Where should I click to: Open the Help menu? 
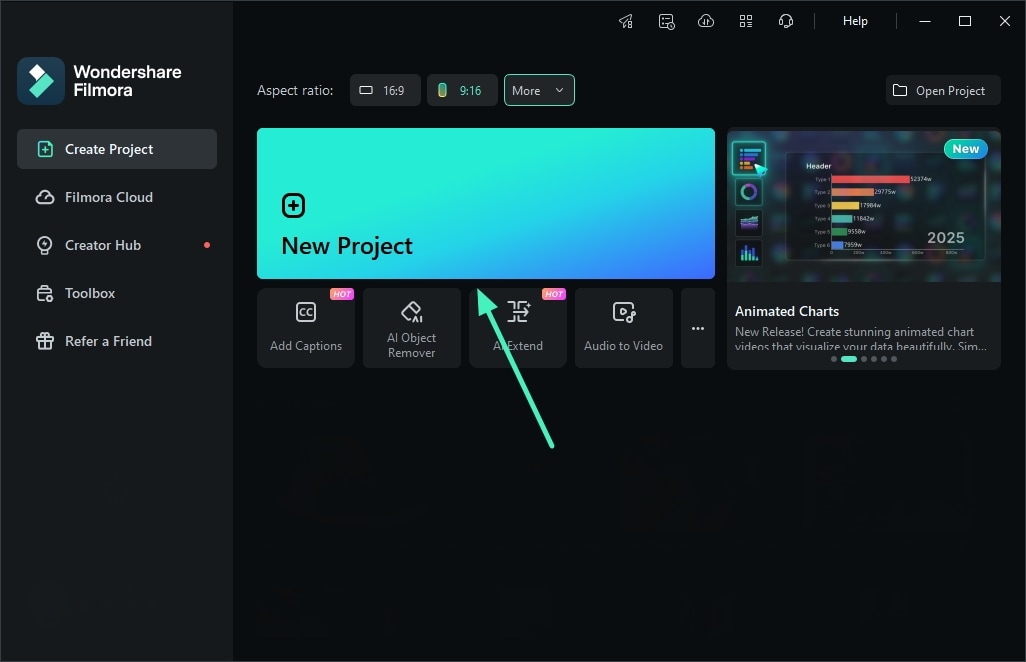[855, 20]
